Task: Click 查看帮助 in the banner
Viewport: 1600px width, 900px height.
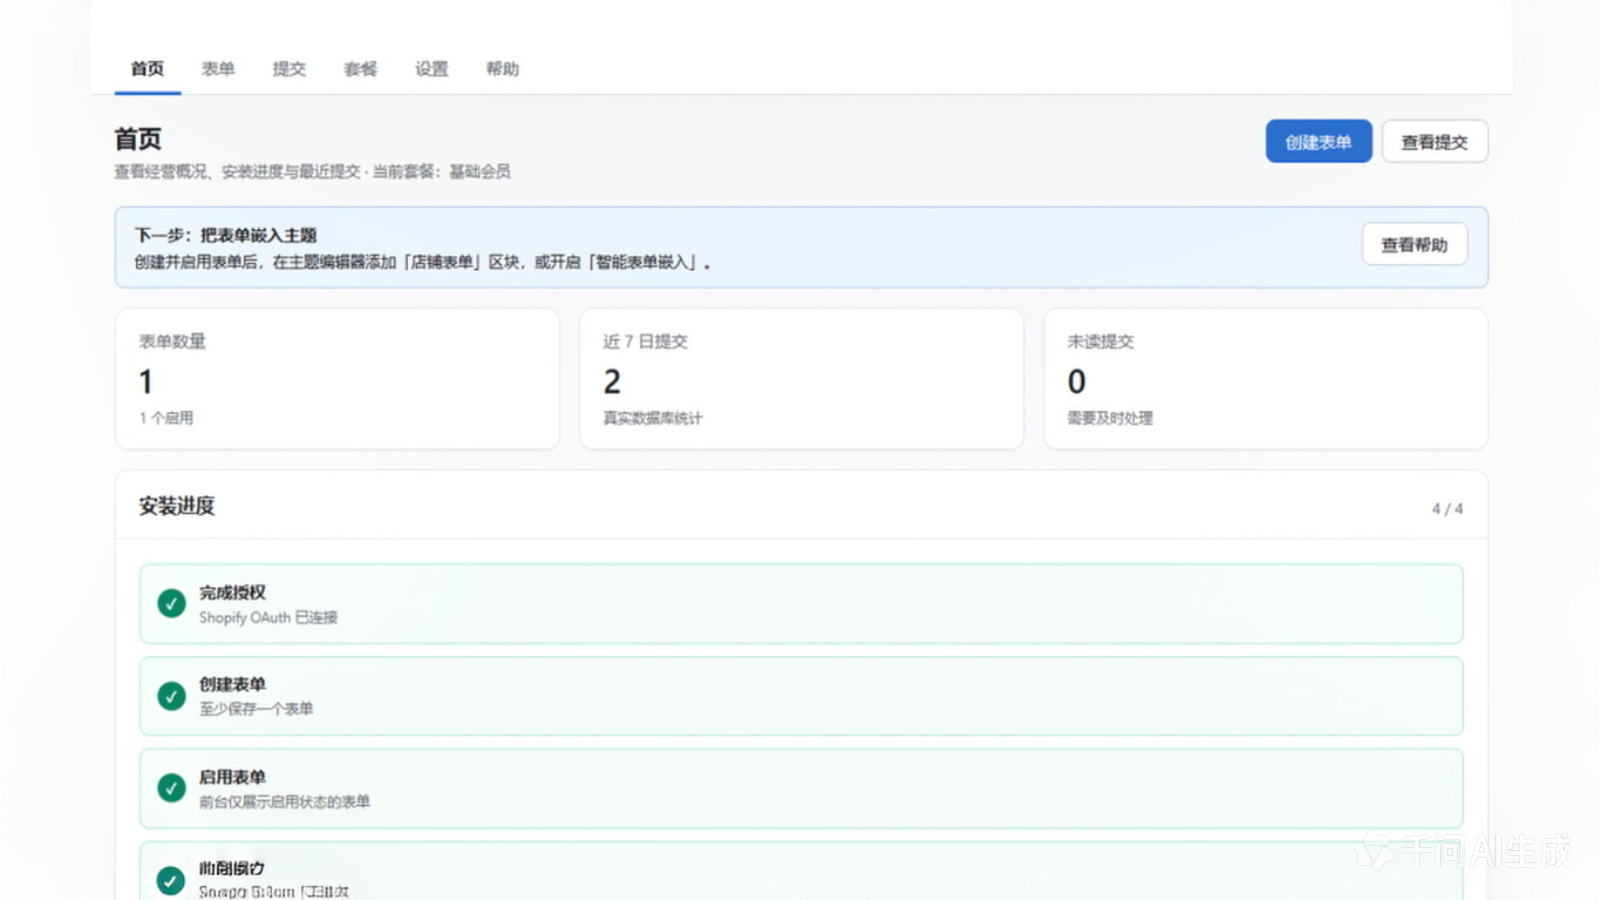Action: tap(1414, 244)
